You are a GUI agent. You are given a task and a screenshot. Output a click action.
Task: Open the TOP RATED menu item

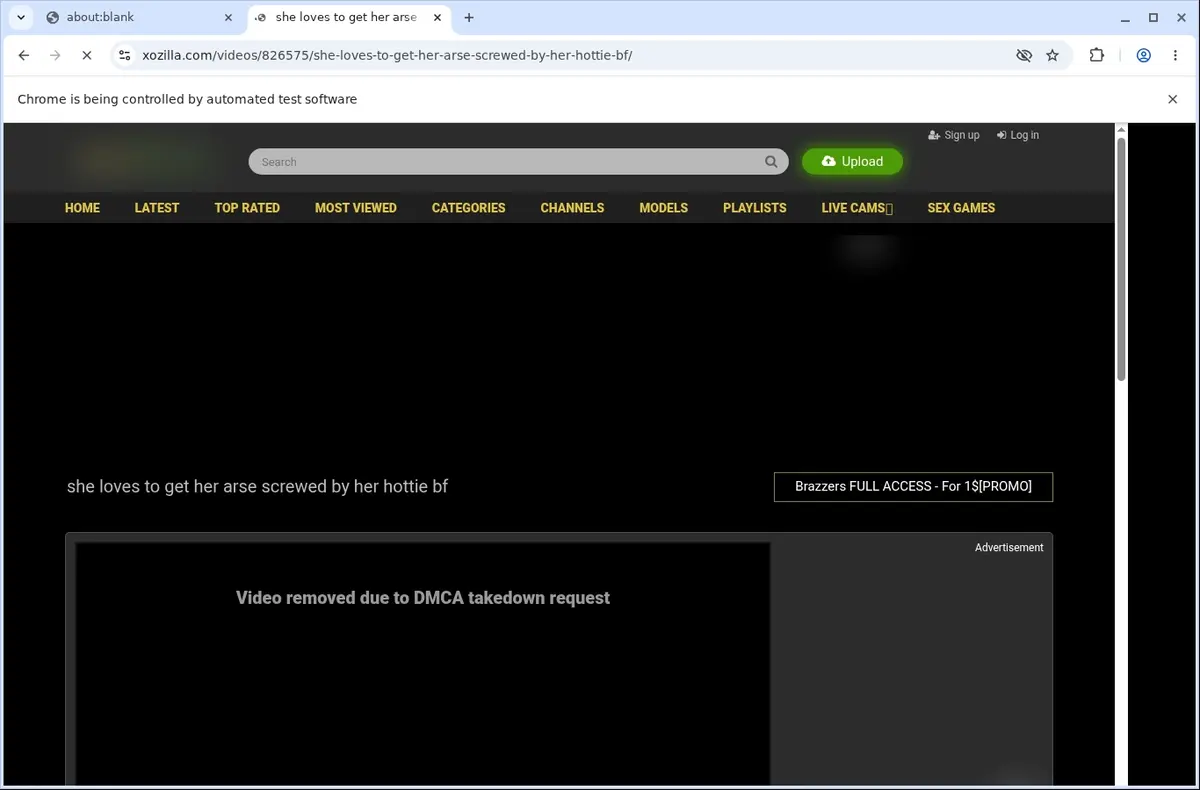pyautogui.click(x=247, y=208)
